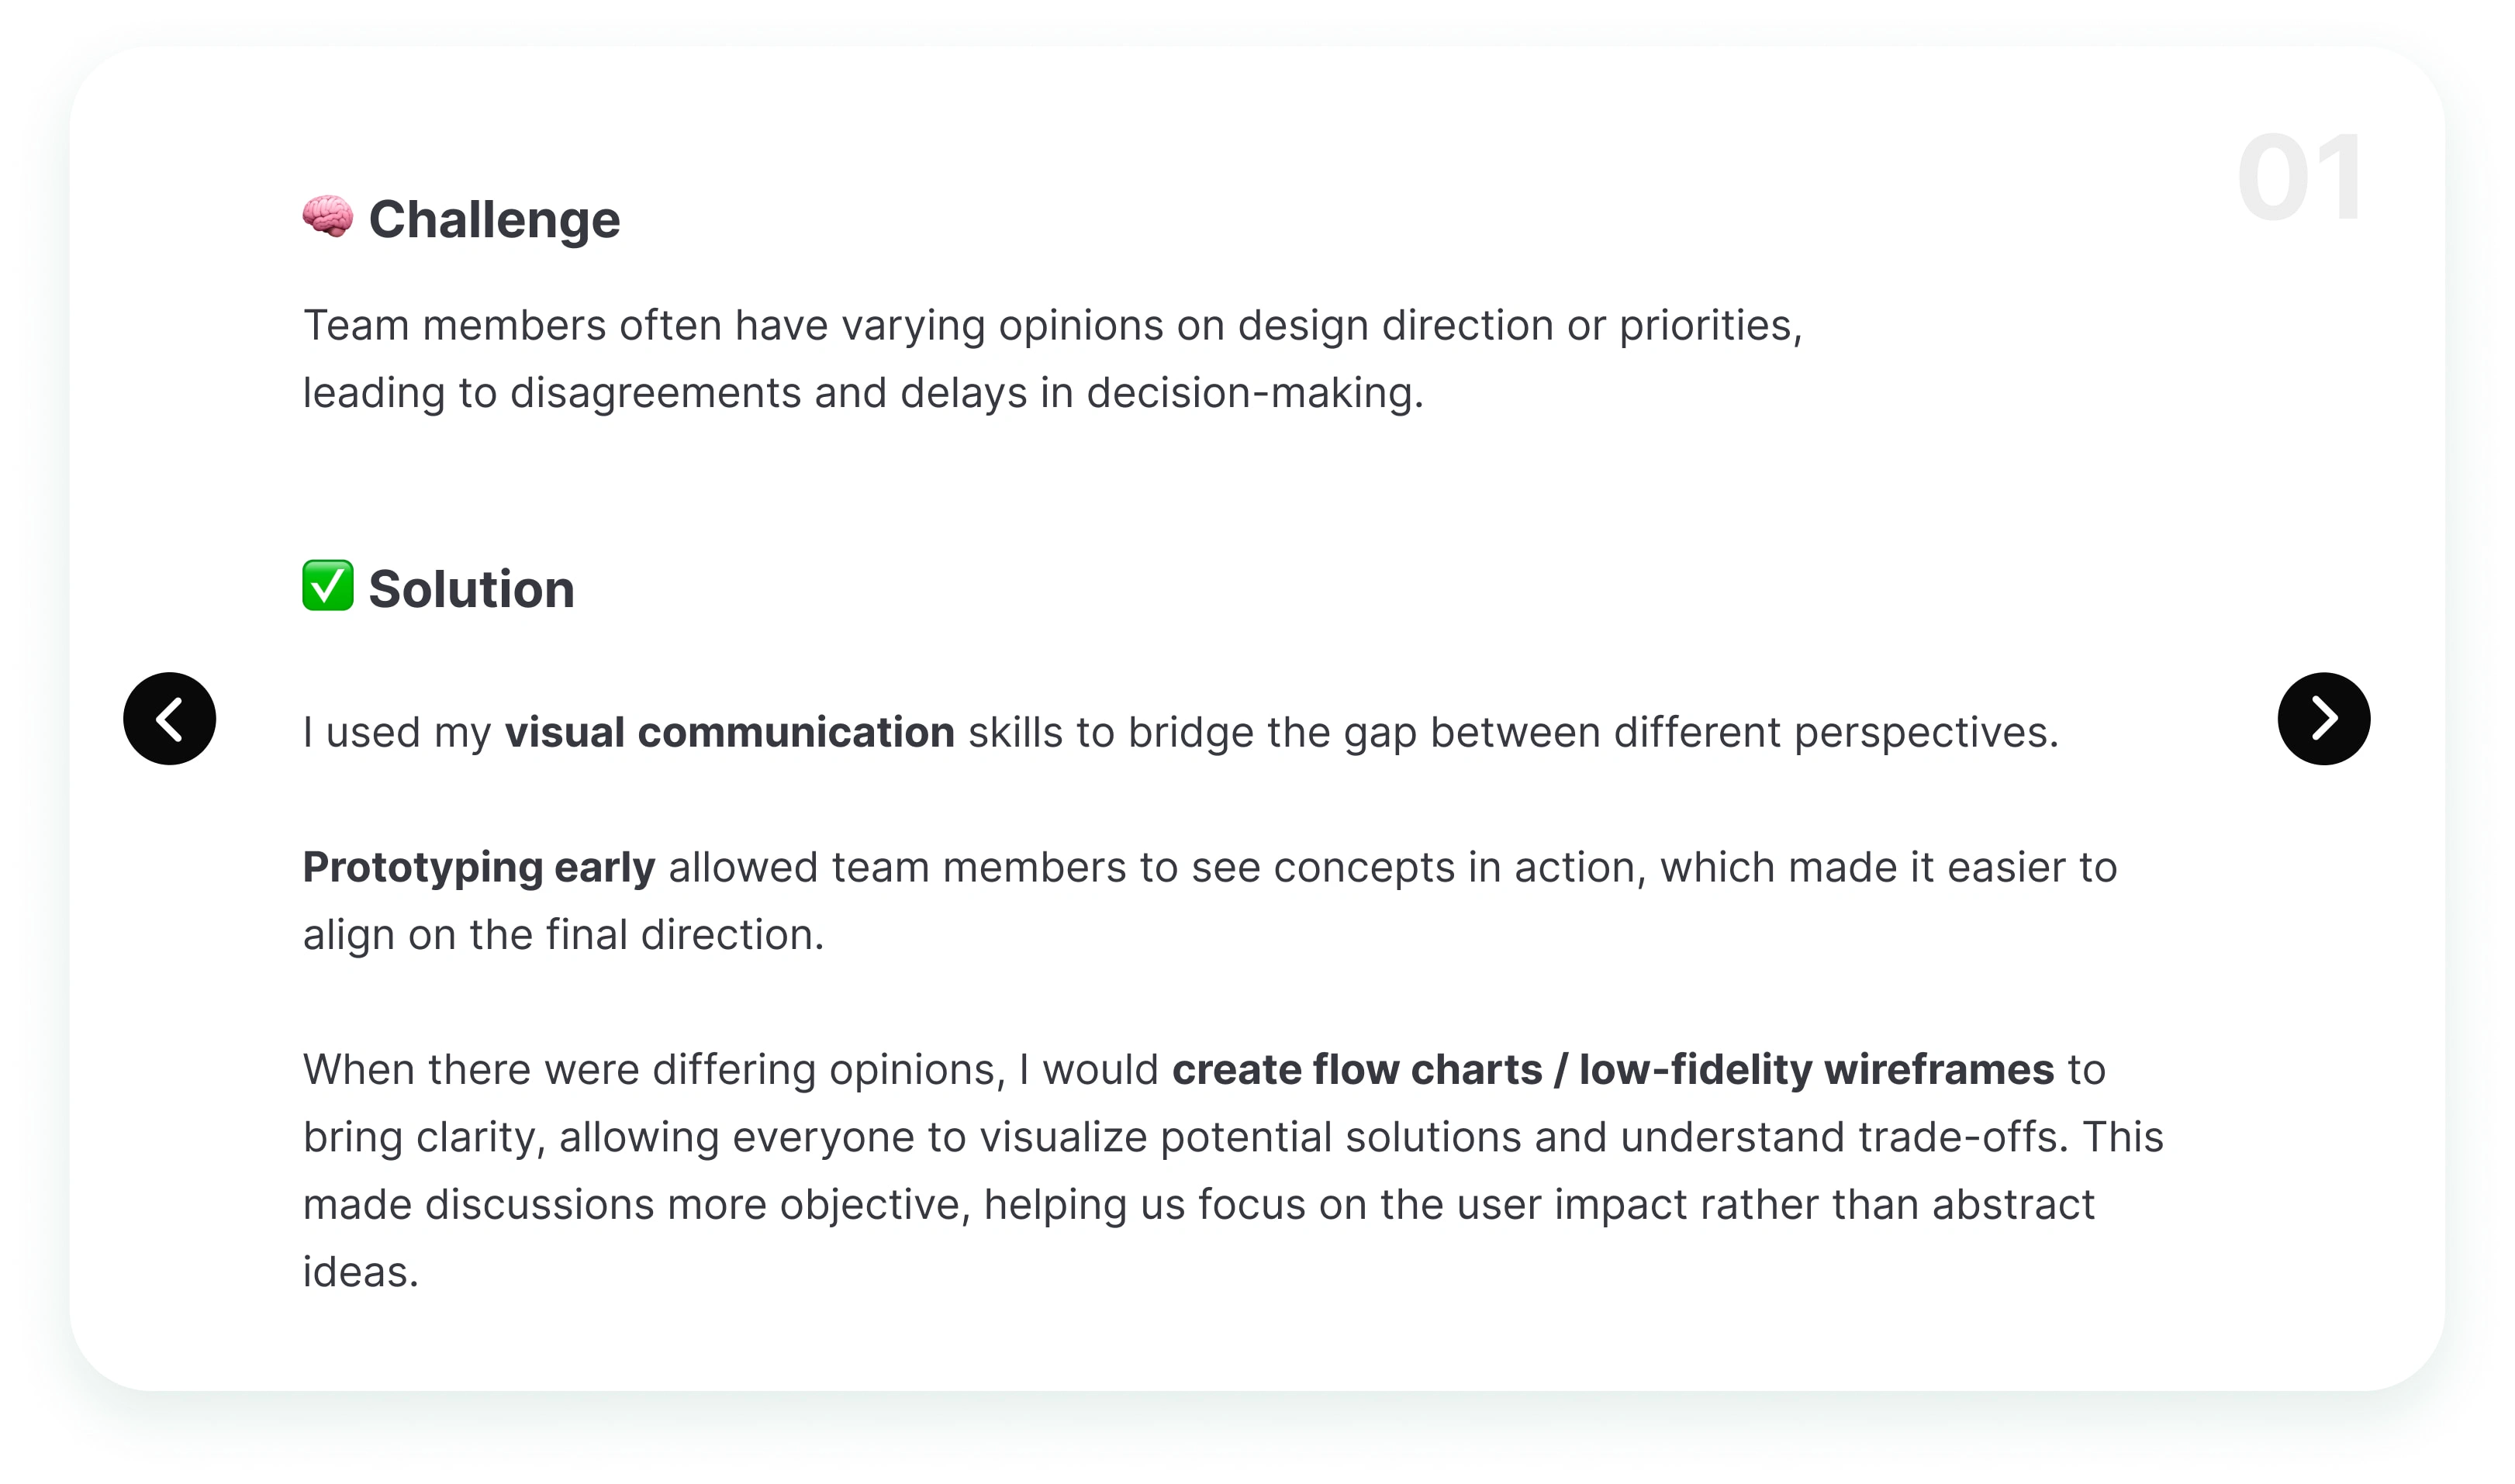Click the green checkmark emoji beside Solution
Image resolution: width=2515 pixels, height=1484 pixels.
[327, 585]
